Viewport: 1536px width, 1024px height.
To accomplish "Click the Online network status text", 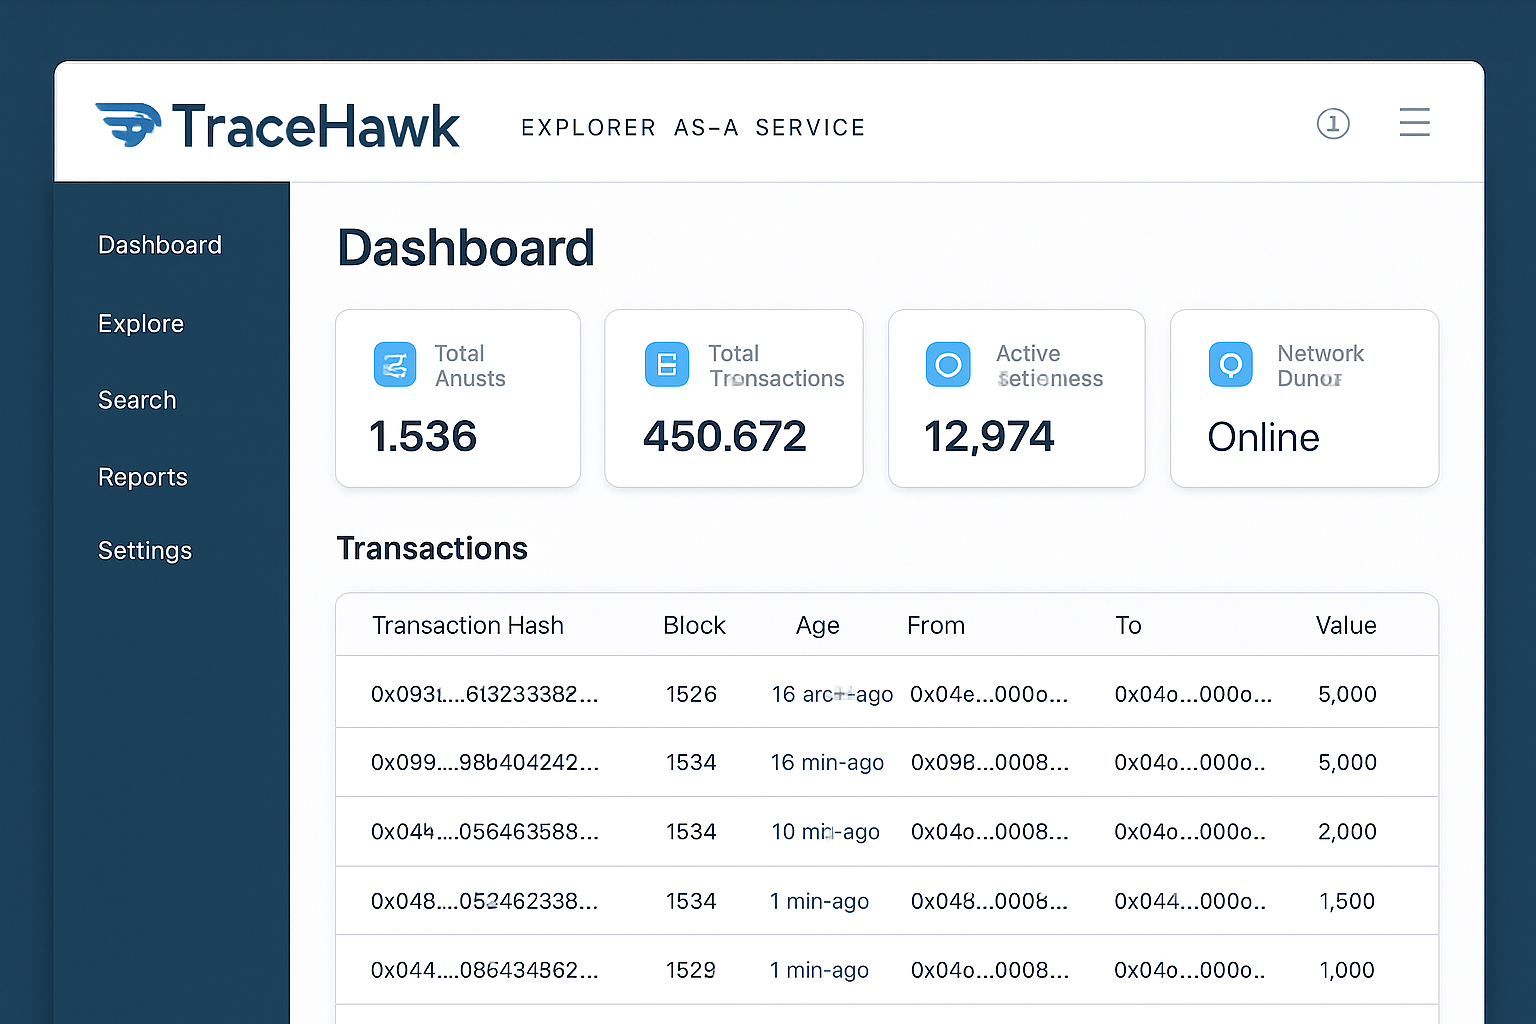I will [x=1263, y=437].
